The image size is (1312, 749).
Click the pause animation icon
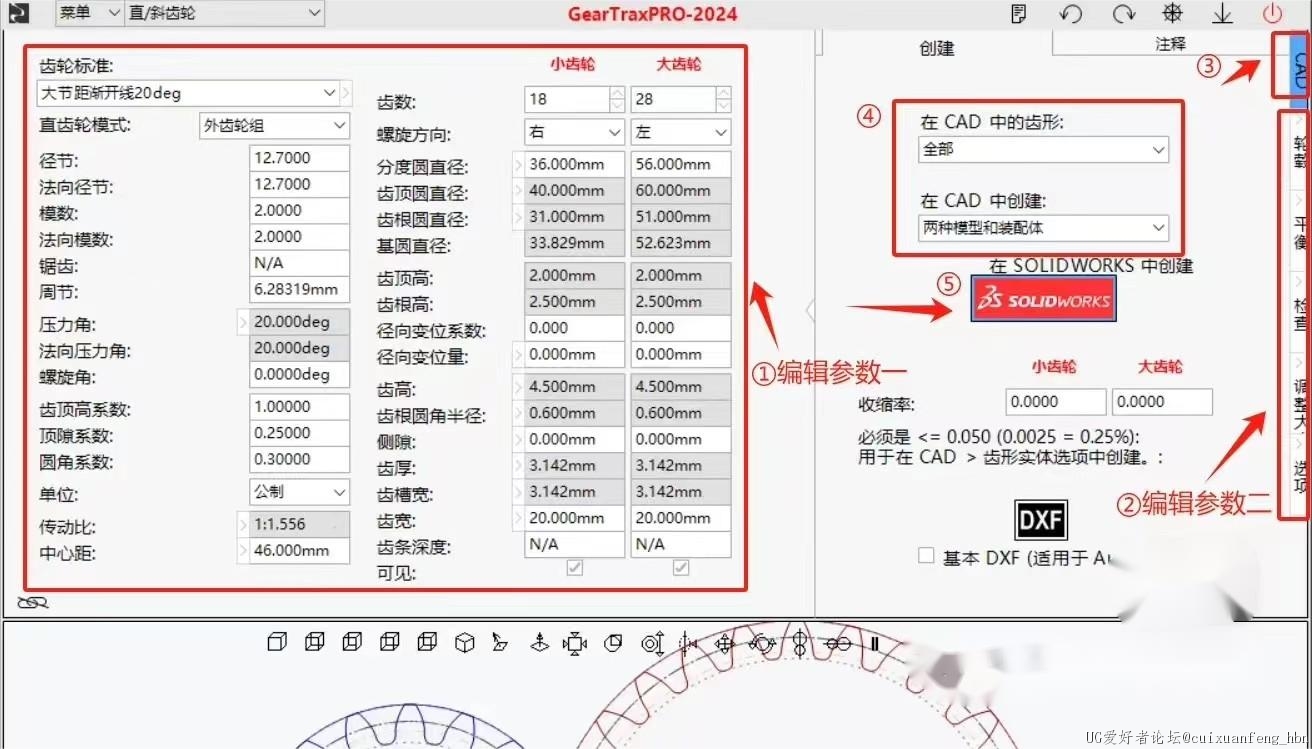pyautogui.click(x=875, y=643)
